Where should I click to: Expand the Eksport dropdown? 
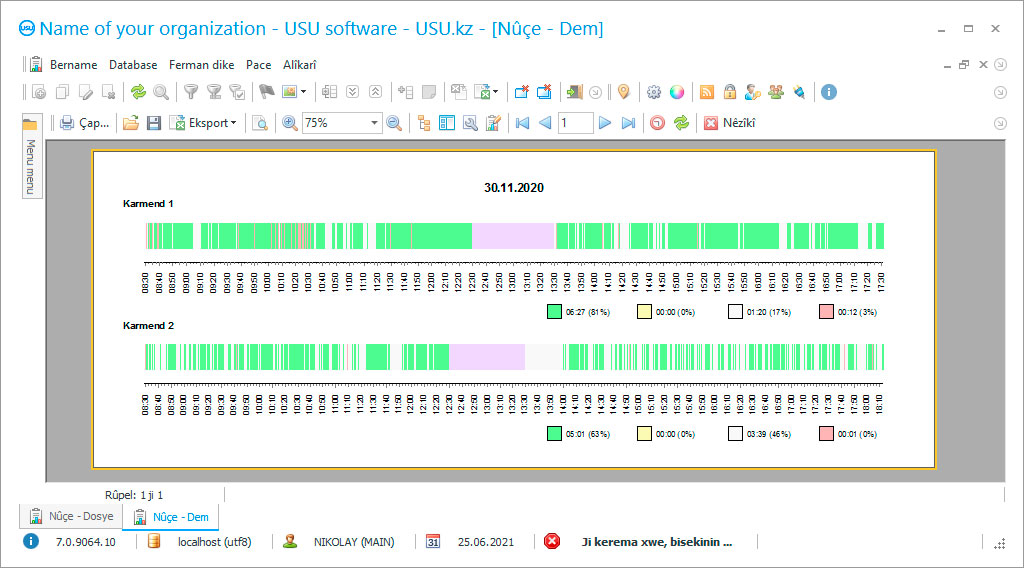point(233,123)
